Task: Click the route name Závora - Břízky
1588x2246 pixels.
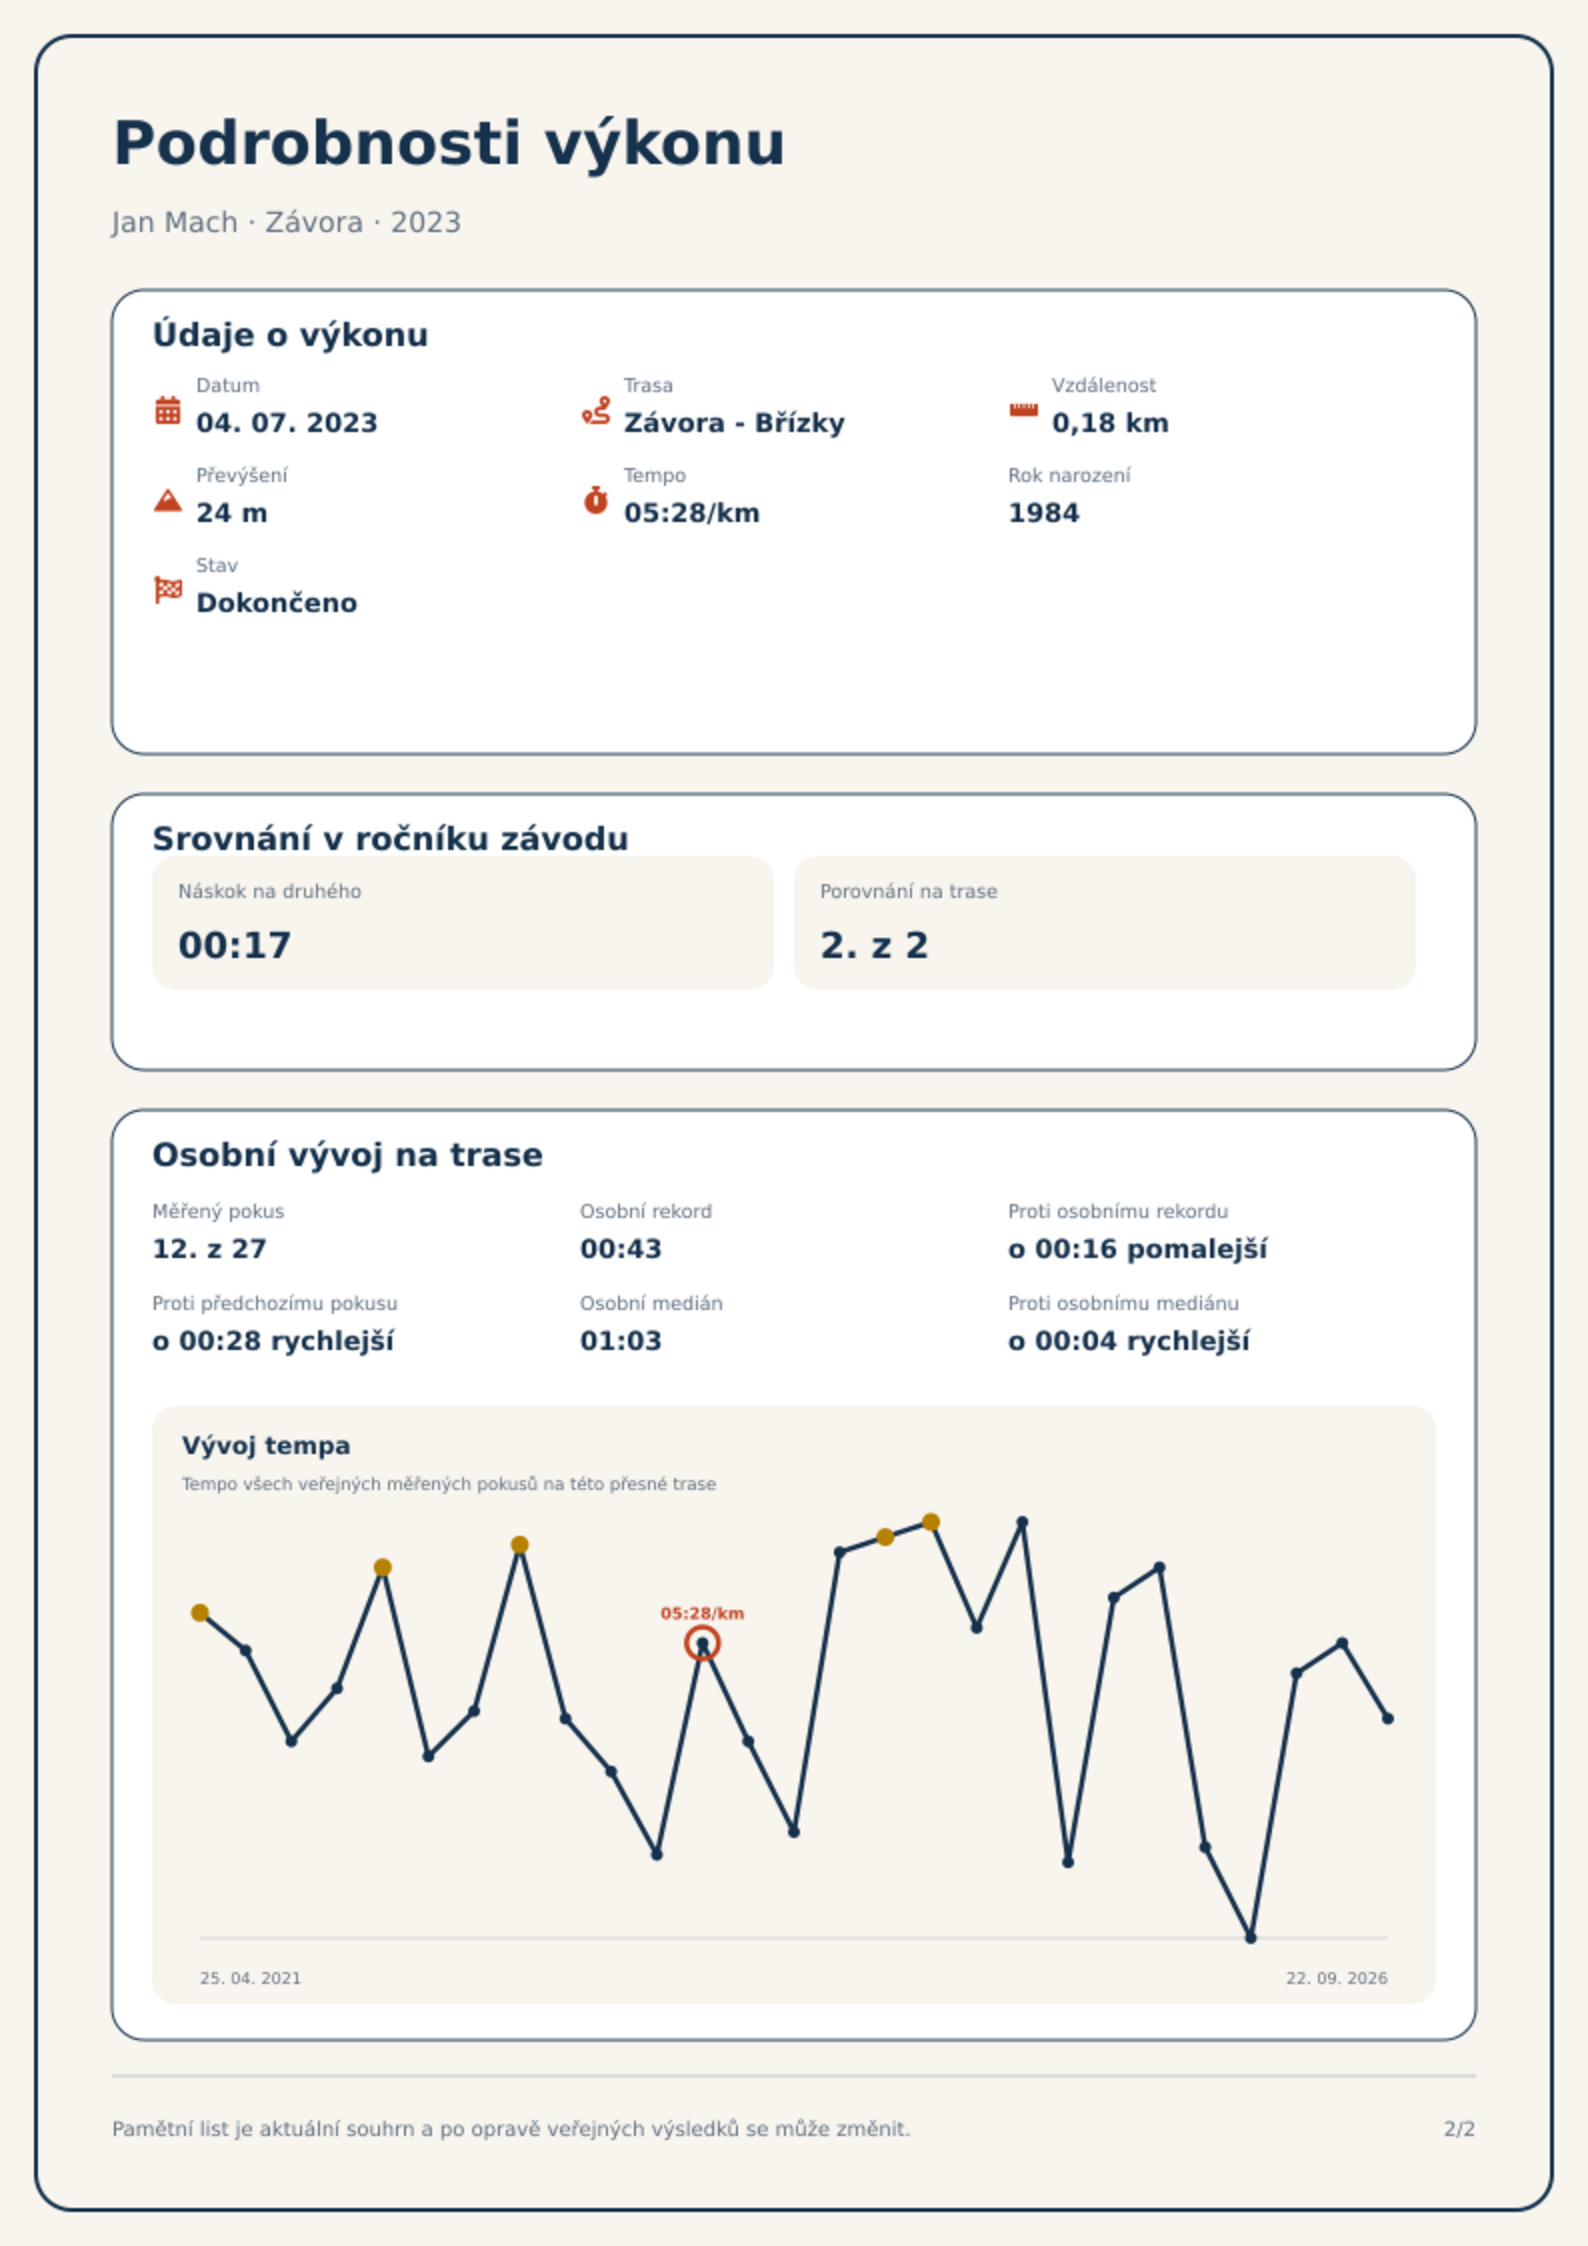Action: click(x=734, y=423)
